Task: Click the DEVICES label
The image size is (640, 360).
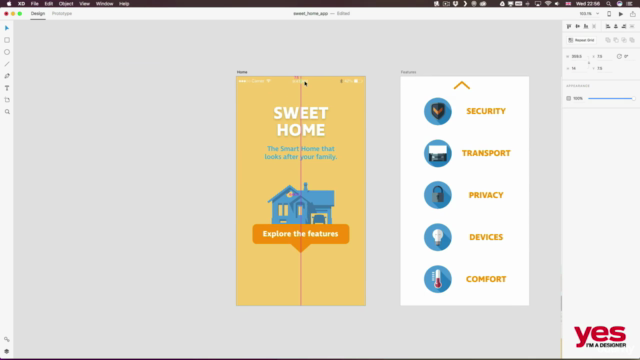Action: 486,237
